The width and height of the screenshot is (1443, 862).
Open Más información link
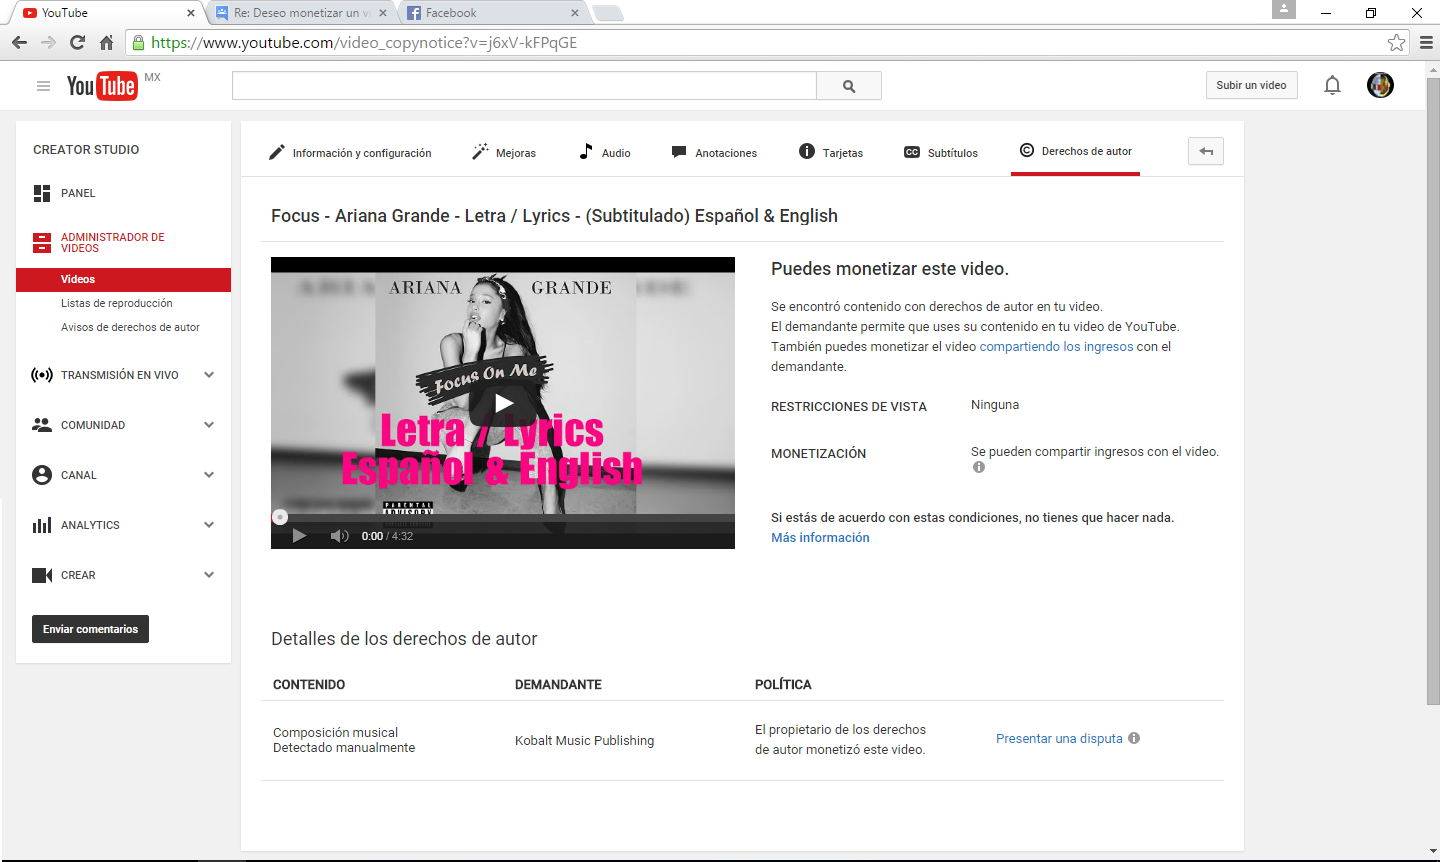tap(820, 538)
